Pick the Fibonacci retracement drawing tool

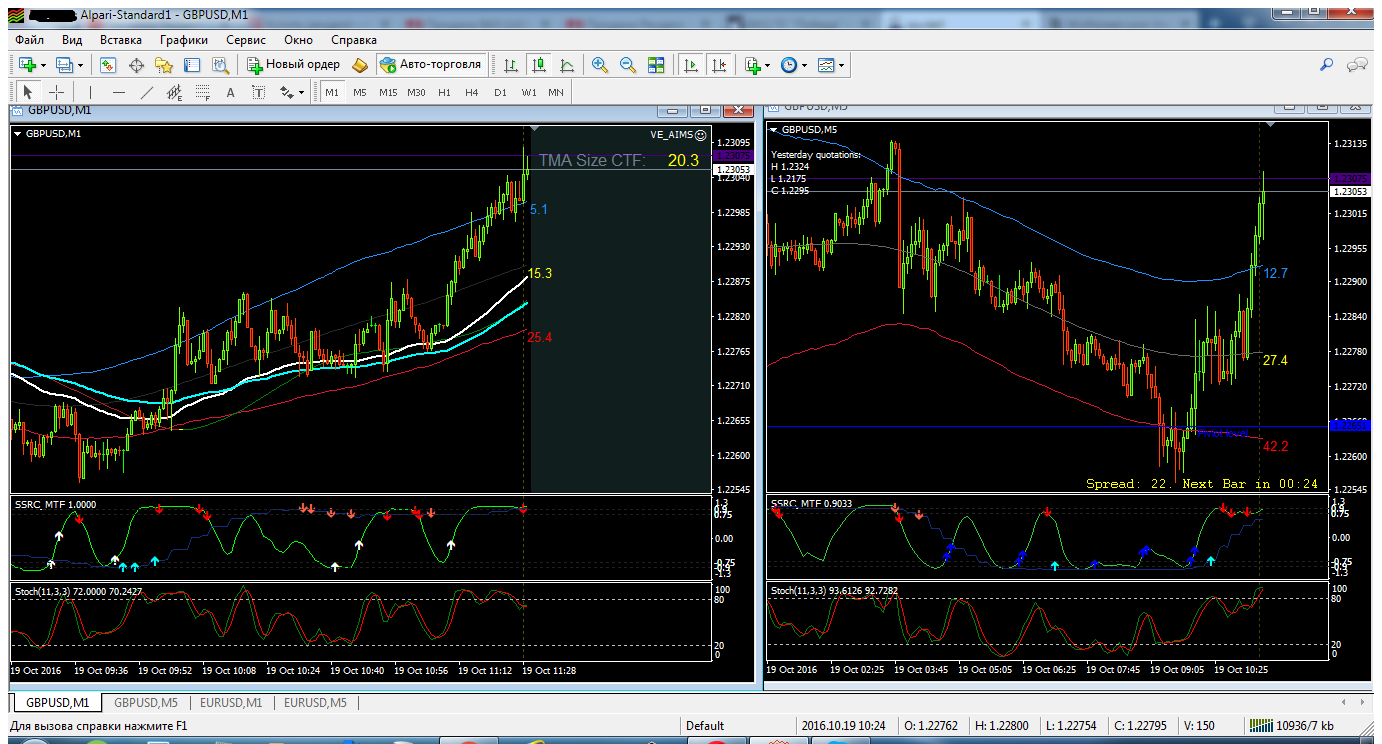coord(203,92)
